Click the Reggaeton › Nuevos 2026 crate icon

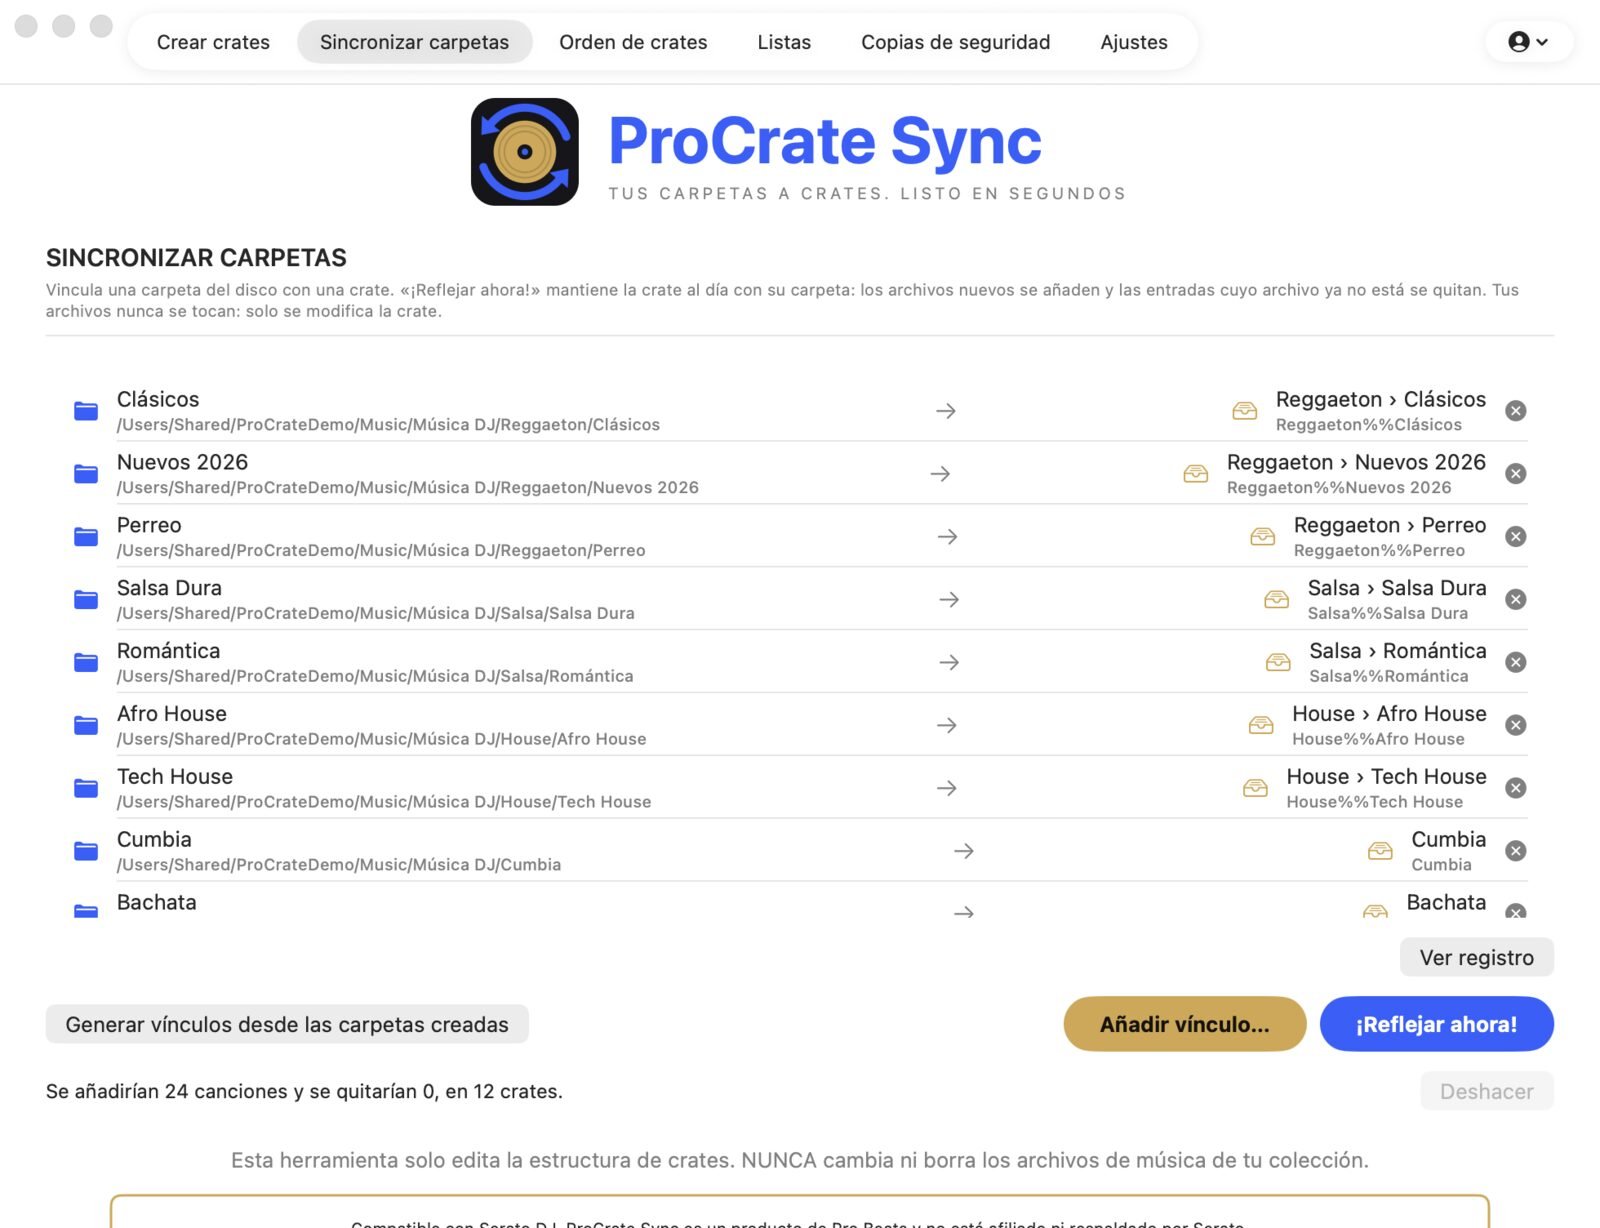click(x=1196, y=474)
